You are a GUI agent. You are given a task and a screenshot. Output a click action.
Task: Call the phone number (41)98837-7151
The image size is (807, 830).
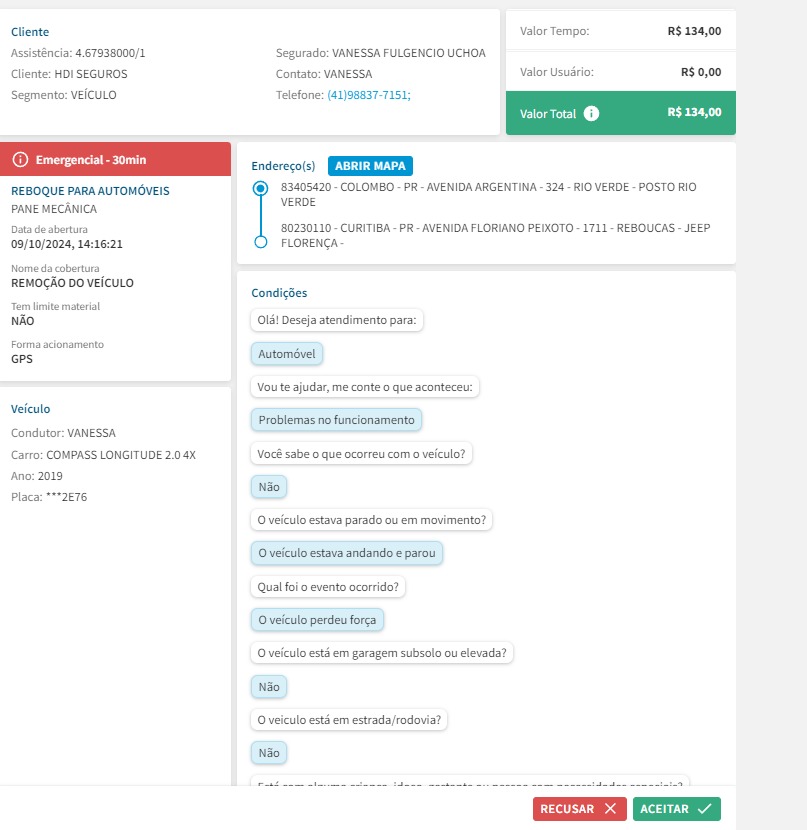pos(368,95)
